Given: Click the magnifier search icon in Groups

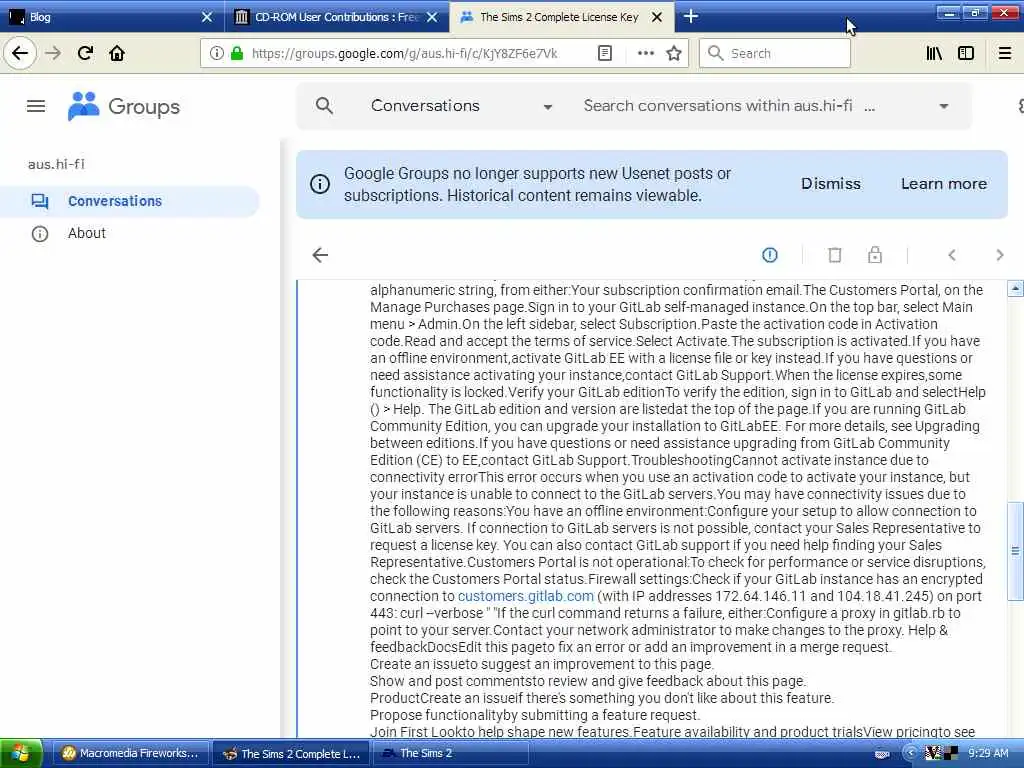Looking at the screenshot, I should click(324, 106).
